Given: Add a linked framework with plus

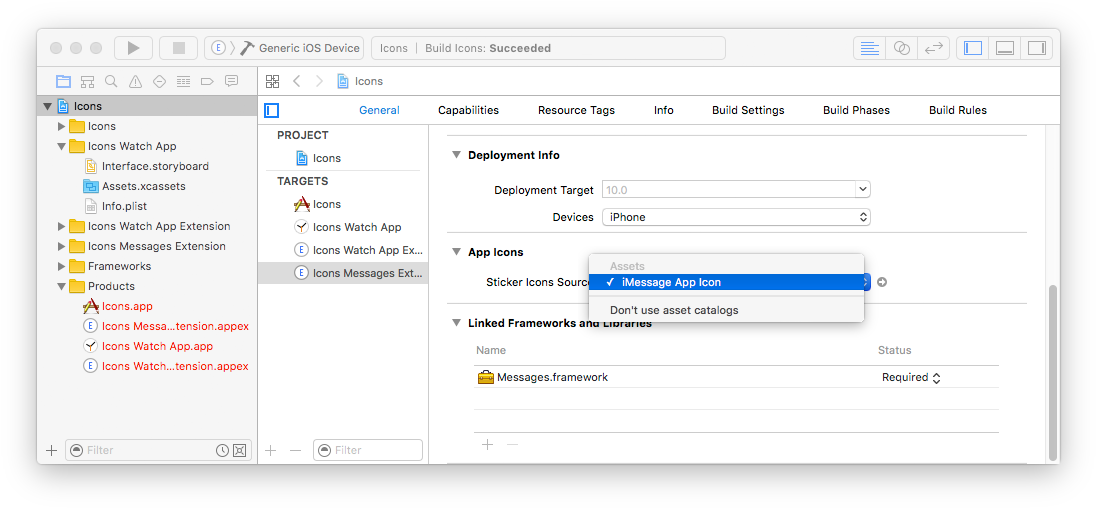Looking at the screenshot, I should pyautogui.click(x=488, y=444).
